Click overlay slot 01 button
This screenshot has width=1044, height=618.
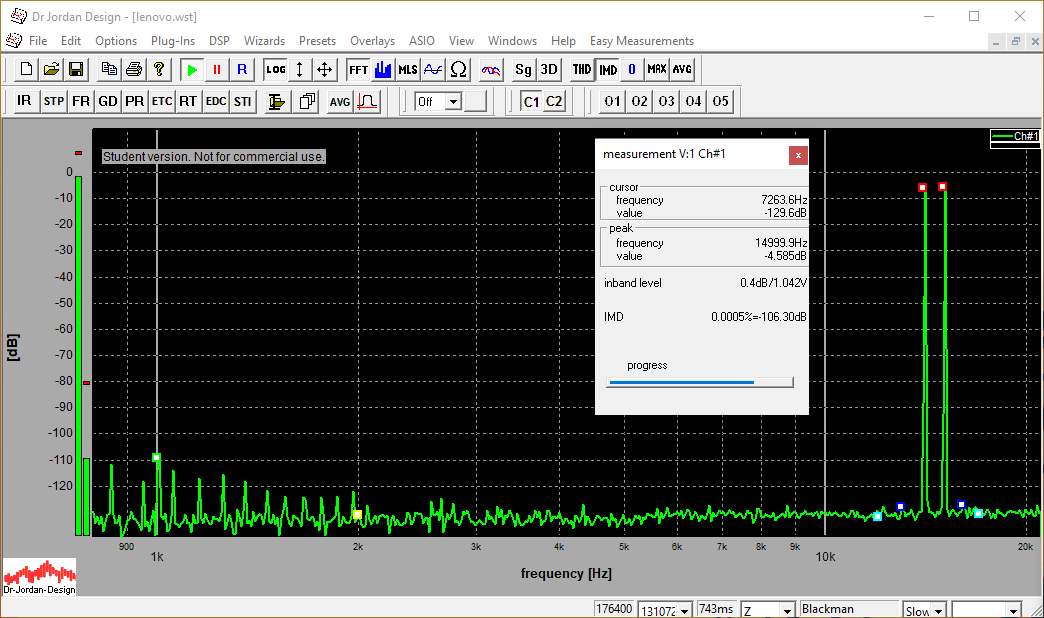coord(613,101)
